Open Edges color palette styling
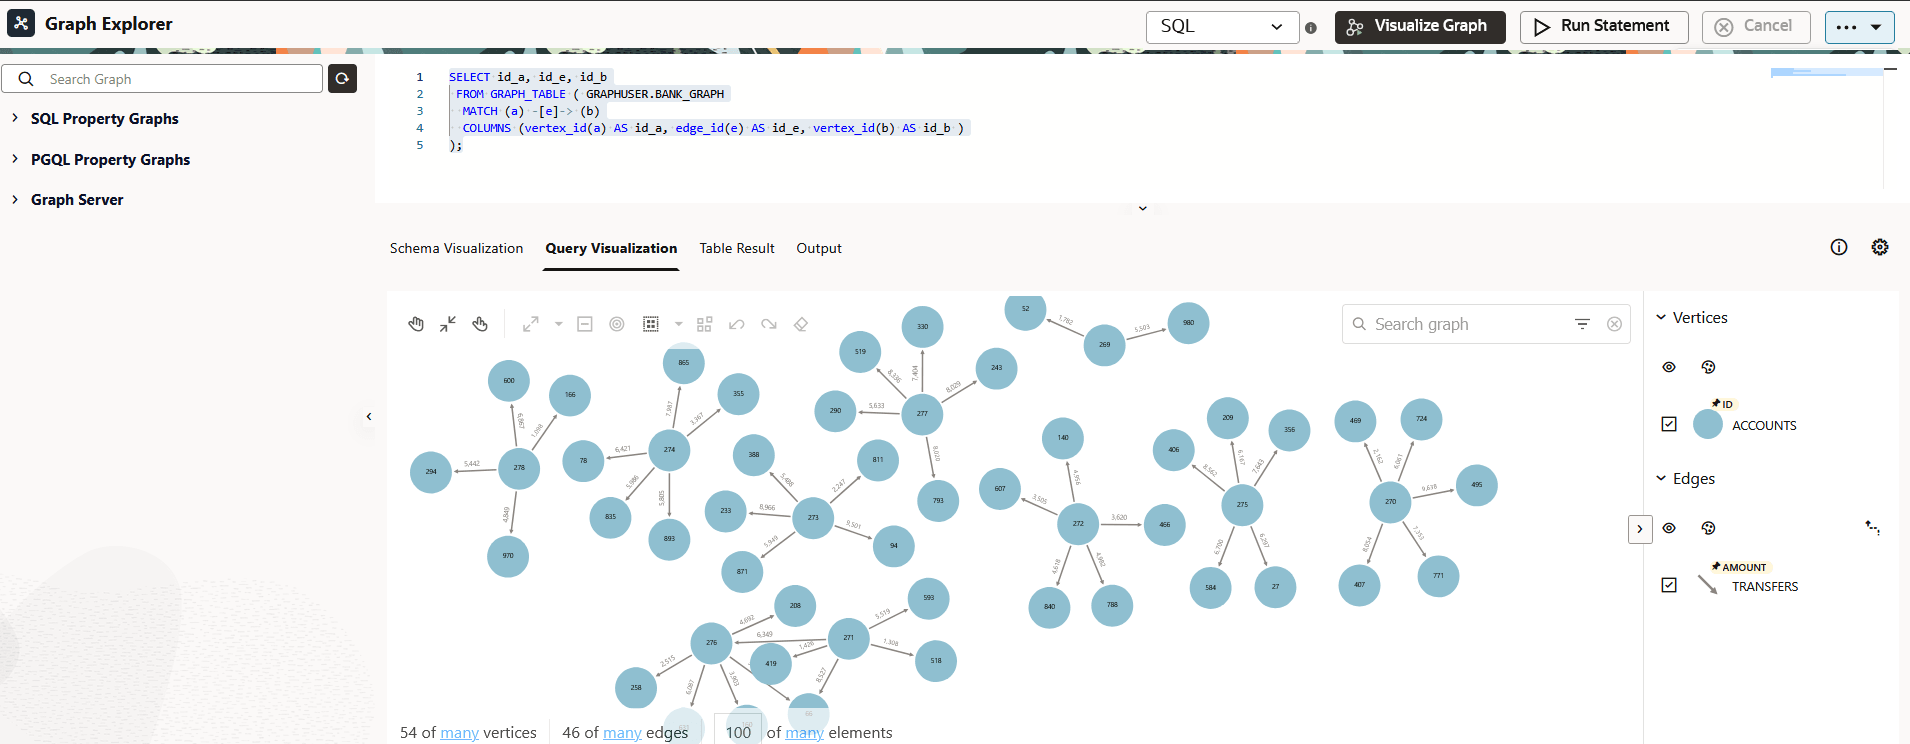This screenshot has height=744, width=1910. [x=1708, y=528]
